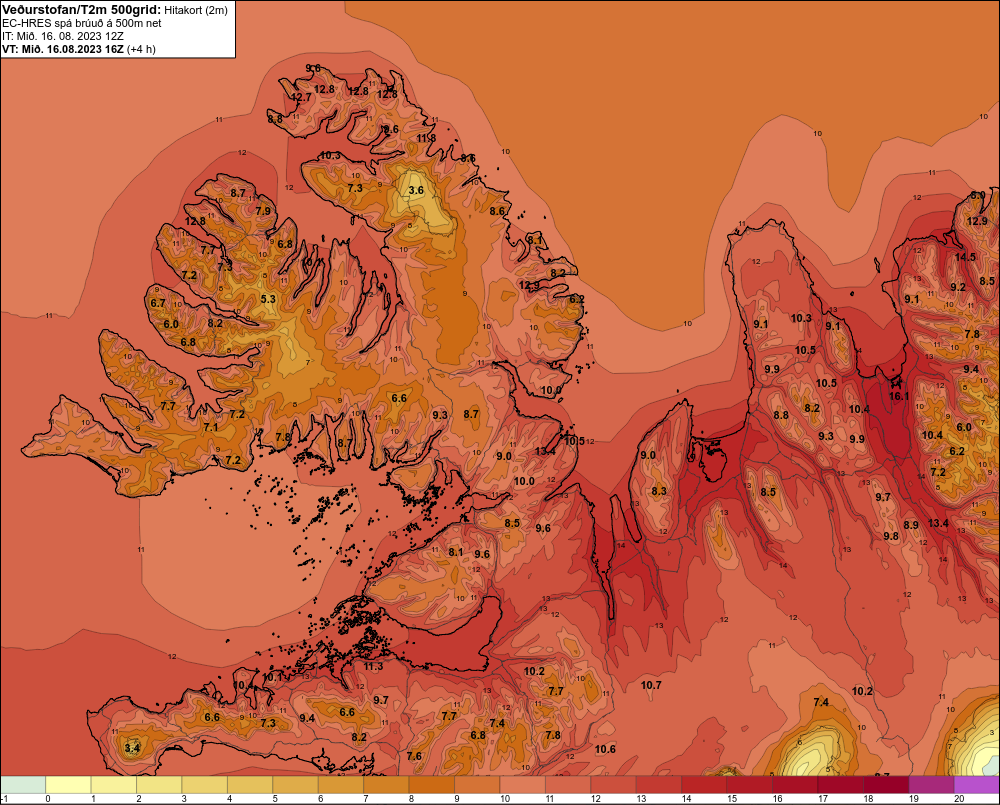
Task: Click the title 'Veðurstofan/T2m 500grid: Hitakort (2m)'
Action: point(114,10)
